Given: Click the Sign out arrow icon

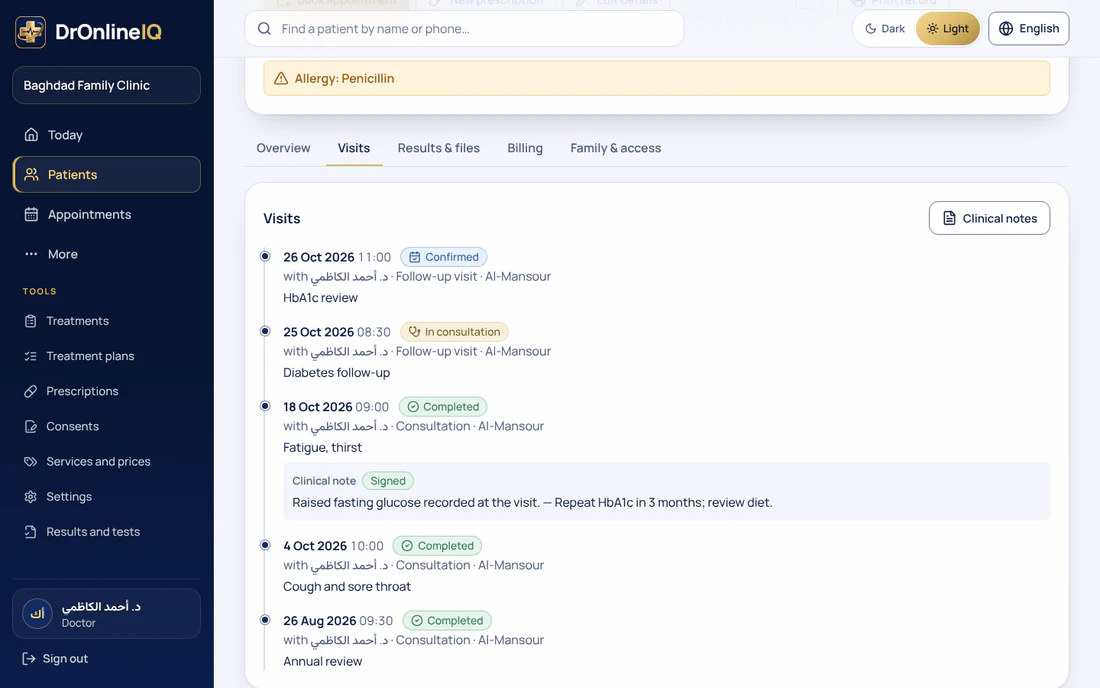Looking at the screenshot, I should [29, 659].
